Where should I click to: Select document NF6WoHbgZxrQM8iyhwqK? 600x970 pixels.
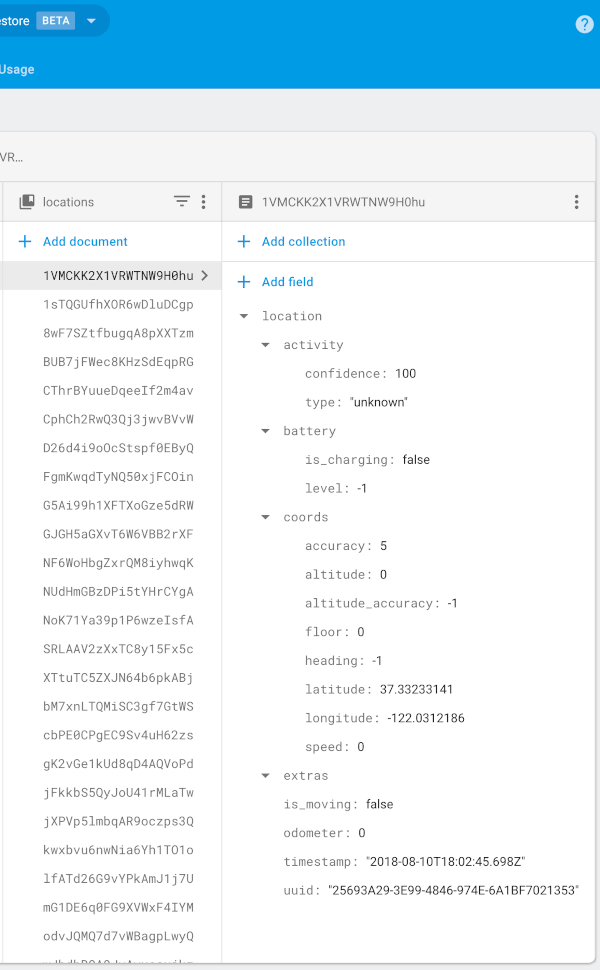(x=118, y=563)
